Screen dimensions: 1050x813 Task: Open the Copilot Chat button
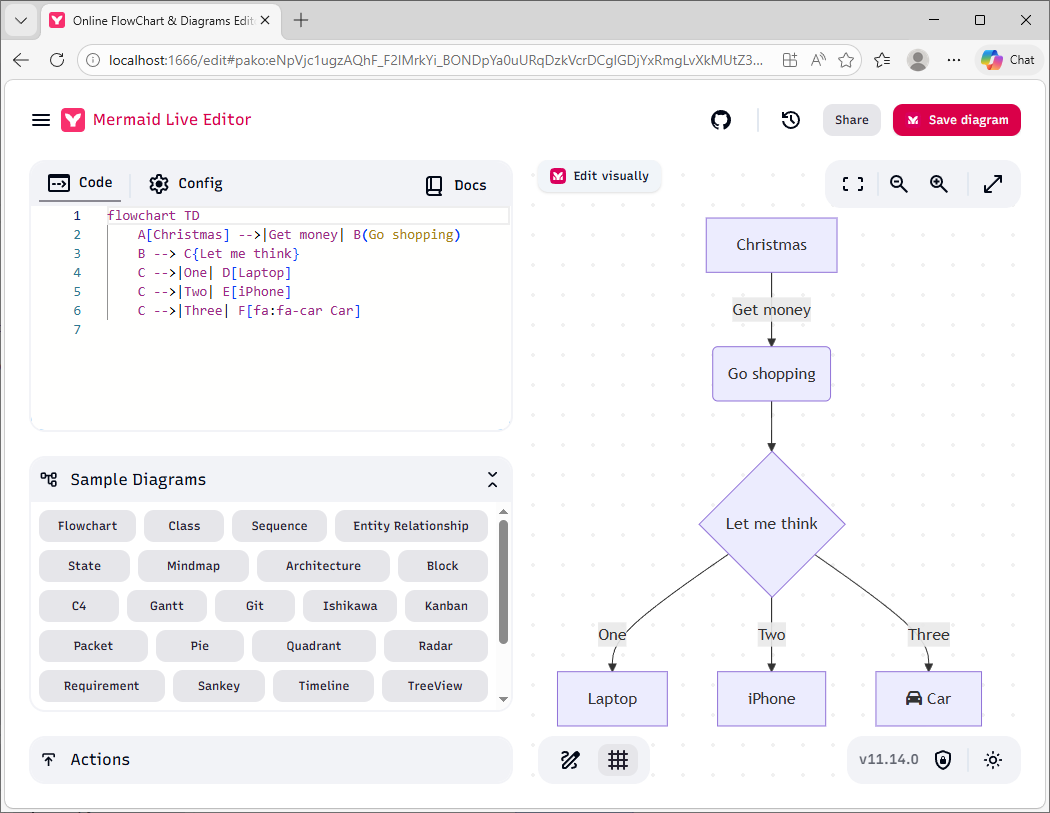(x=1008, y=60)
